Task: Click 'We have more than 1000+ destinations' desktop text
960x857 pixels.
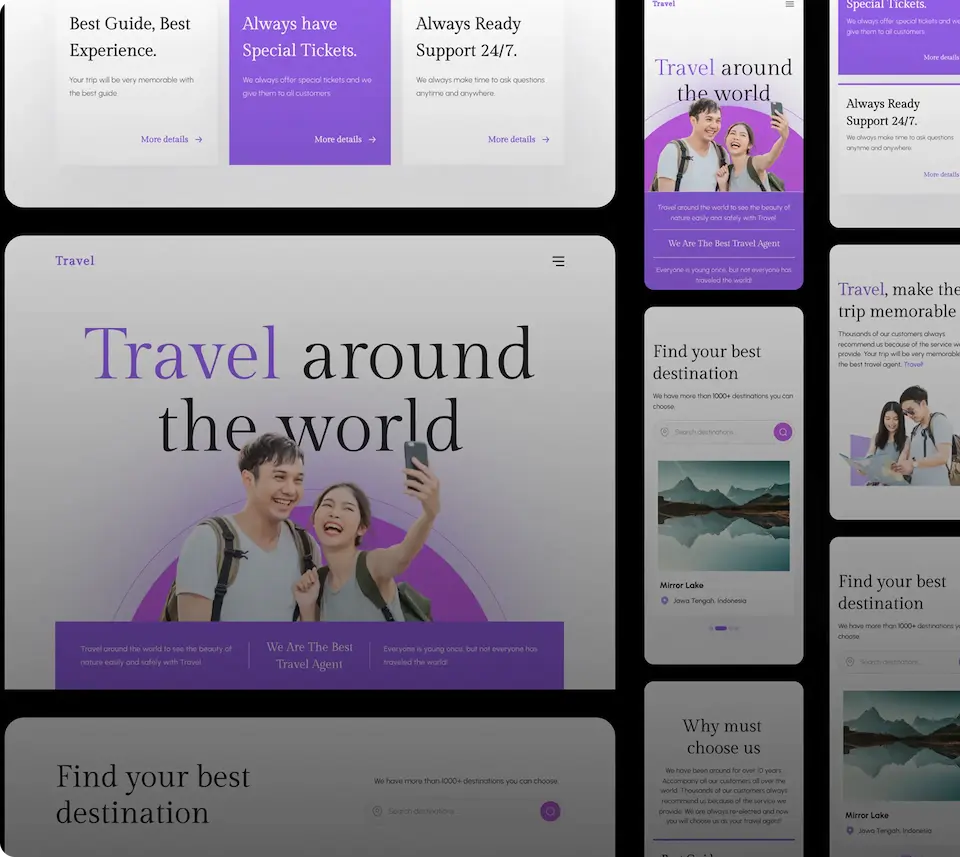Action: (x=465, y=781)
